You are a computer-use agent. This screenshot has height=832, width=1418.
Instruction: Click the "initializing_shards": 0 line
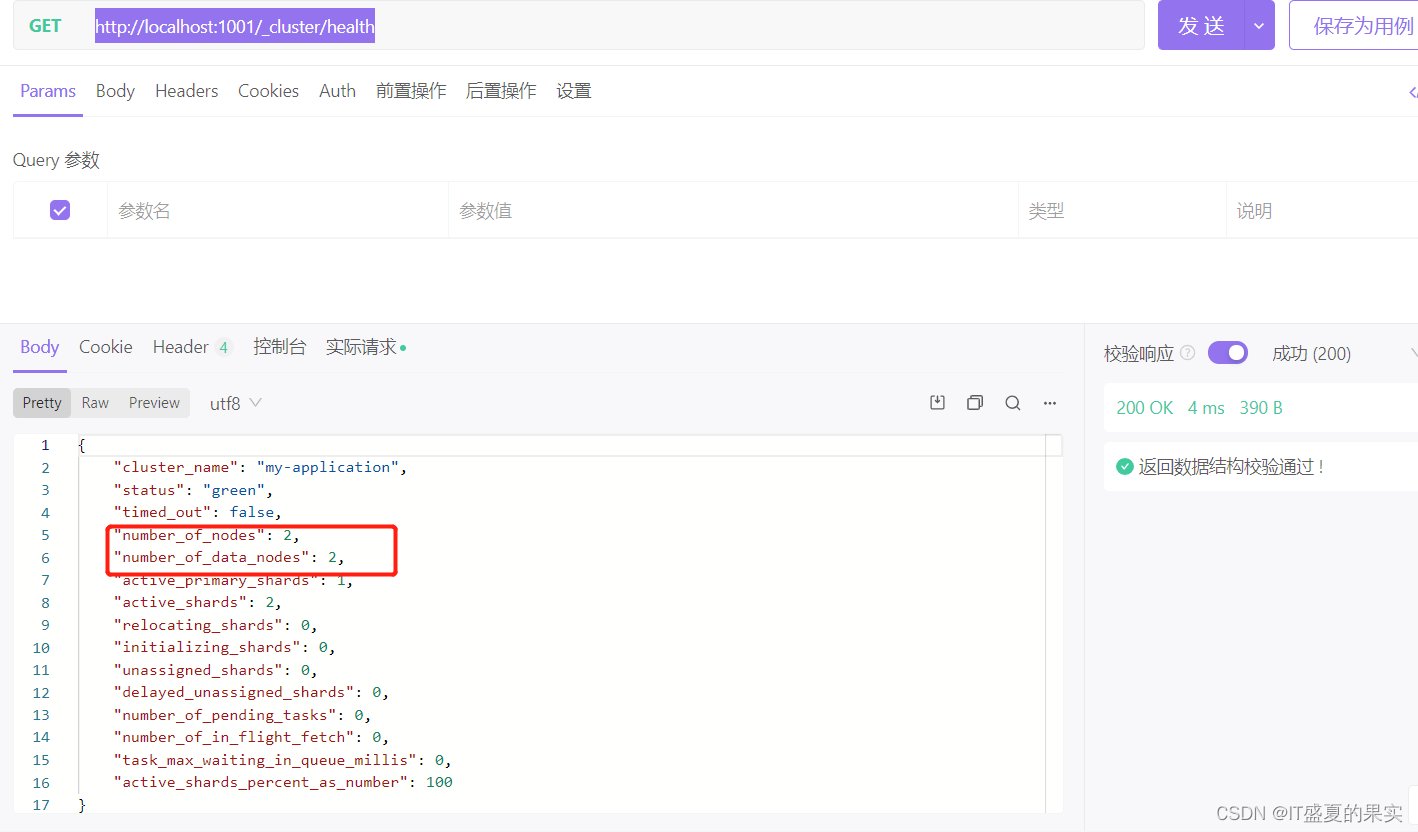[225, 647]
